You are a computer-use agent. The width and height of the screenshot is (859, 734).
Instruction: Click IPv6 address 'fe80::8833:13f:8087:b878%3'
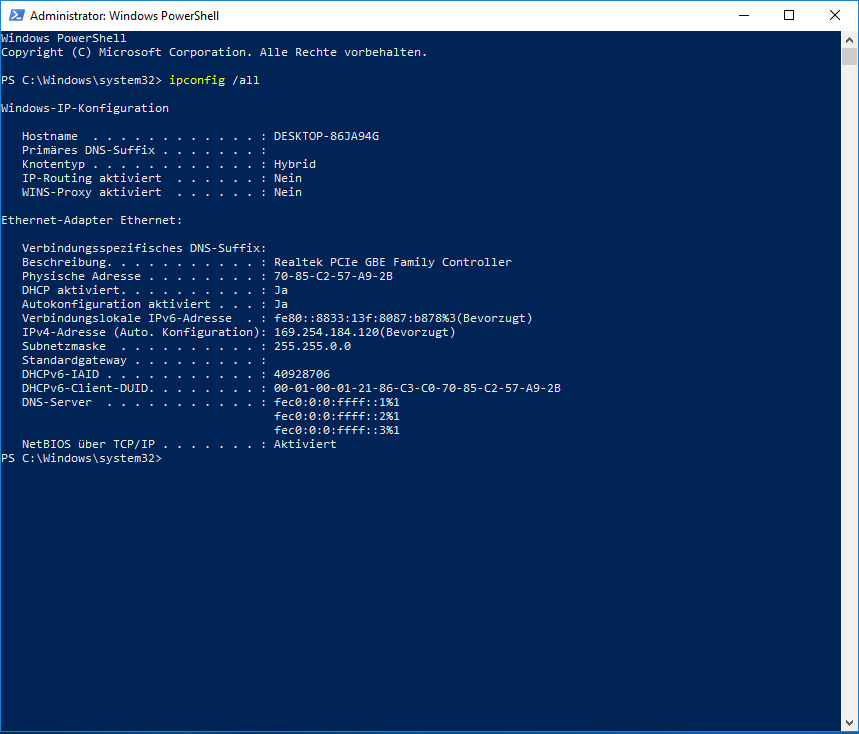click(365, 318)
